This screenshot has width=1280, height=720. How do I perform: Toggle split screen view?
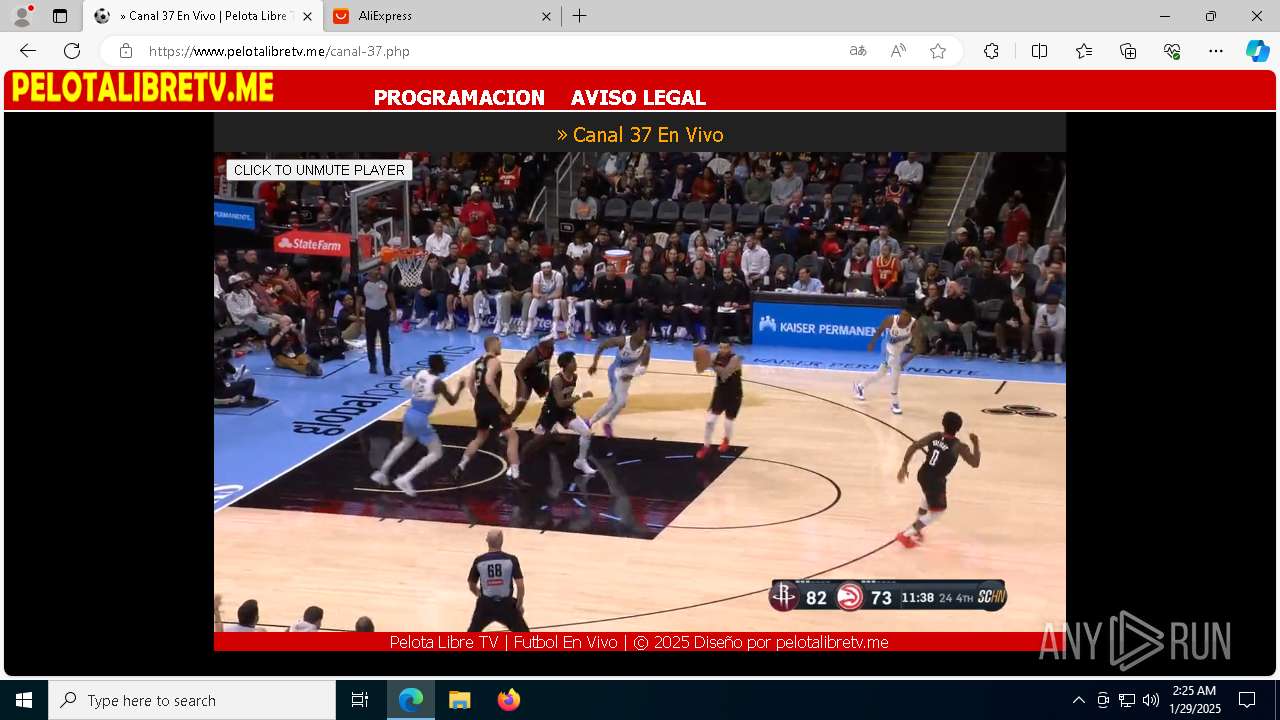coord(1039,51)
